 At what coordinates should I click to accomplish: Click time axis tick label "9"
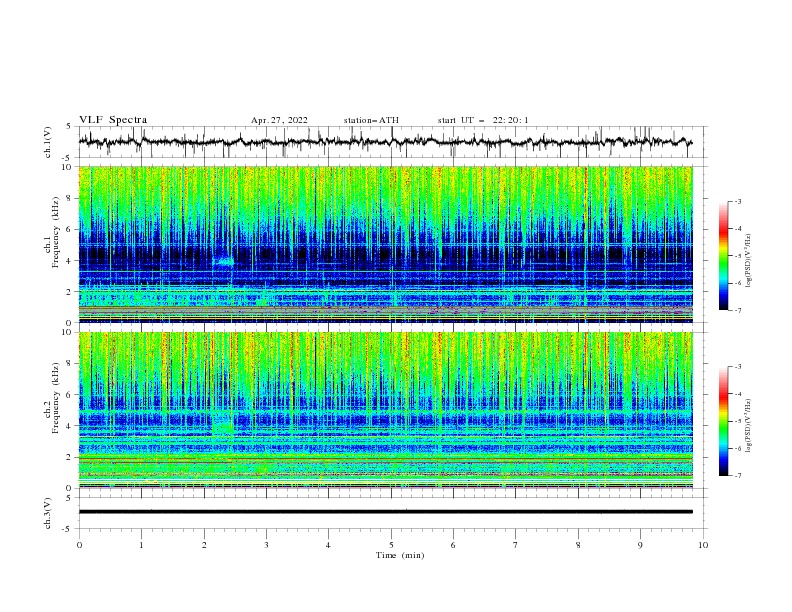point(640,545)
